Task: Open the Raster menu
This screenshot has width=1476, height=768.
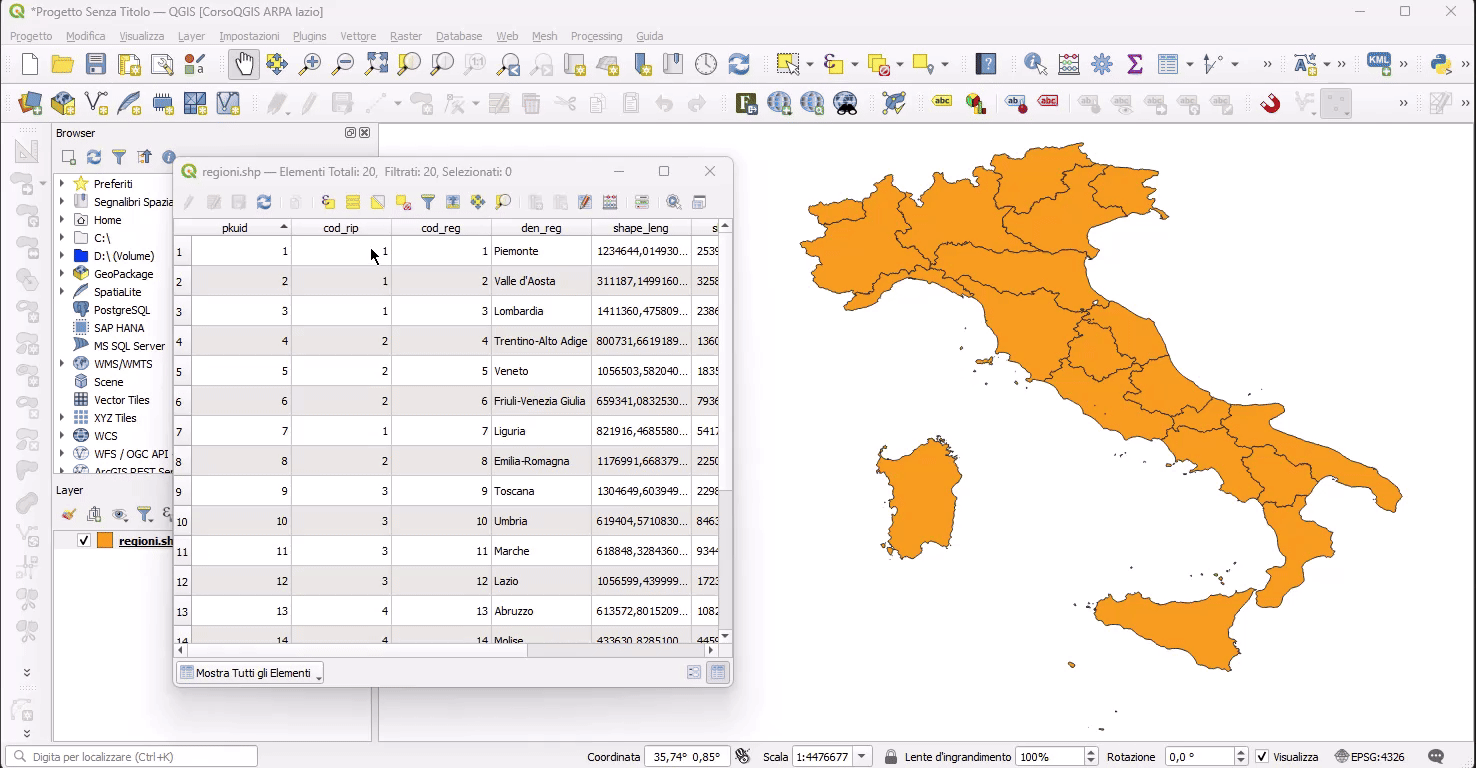Action: (405, 36)
